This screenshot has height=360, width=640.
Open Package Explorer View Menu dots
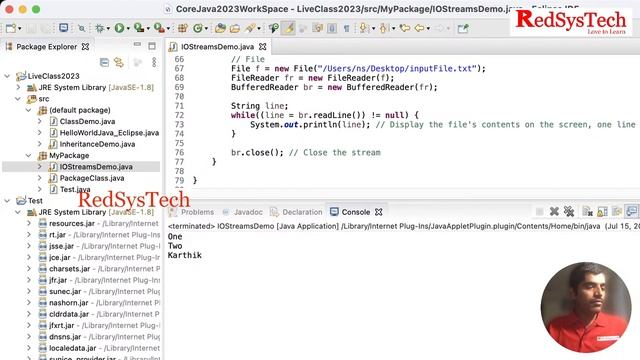click(x=154, y=62)
